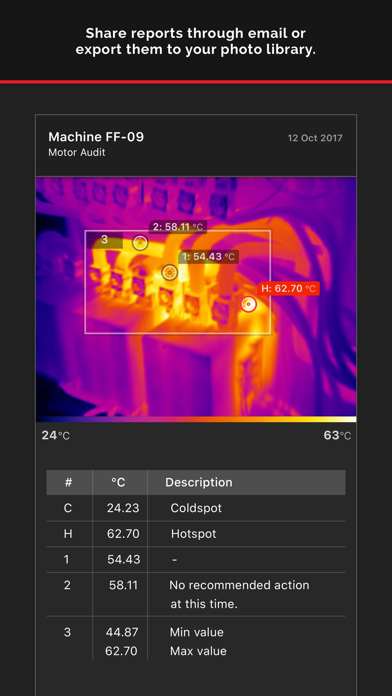
Task: Select the area 3 box label
Action: 104,240
